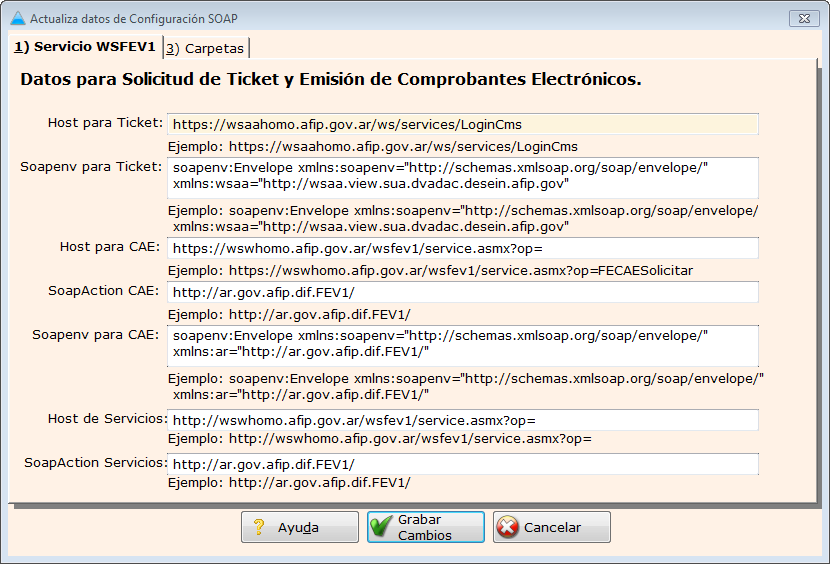830x564 pixels.
Task: Place cursor in Soapenv para CAE text box
Action: click(x=462, y=344)
